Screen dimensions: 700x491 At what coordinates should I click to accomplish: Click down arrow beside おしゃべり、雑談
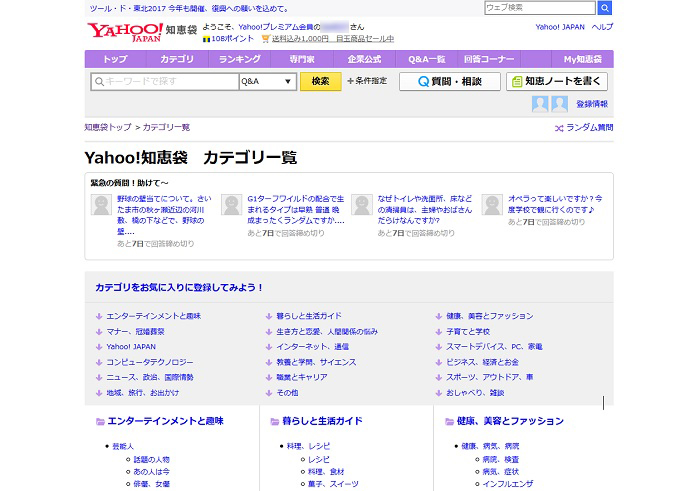(439, 393)
